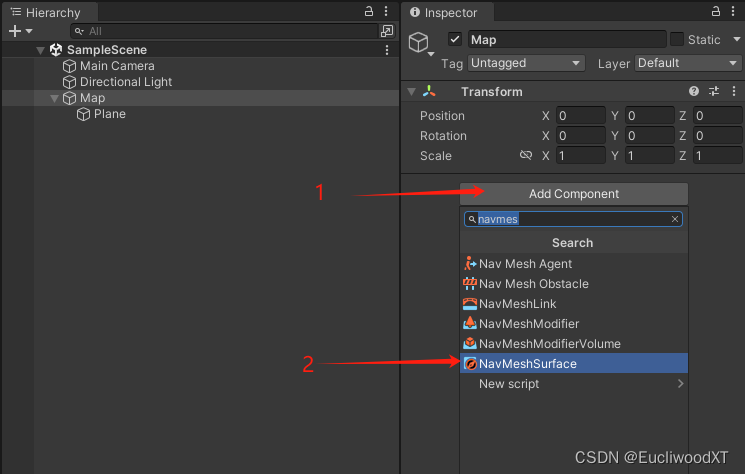Image resolution: width=745 pixels, height=474 pixels.
Task: Open scene search in Hierarchy toolbar
Action: click(x=387, y=31)
